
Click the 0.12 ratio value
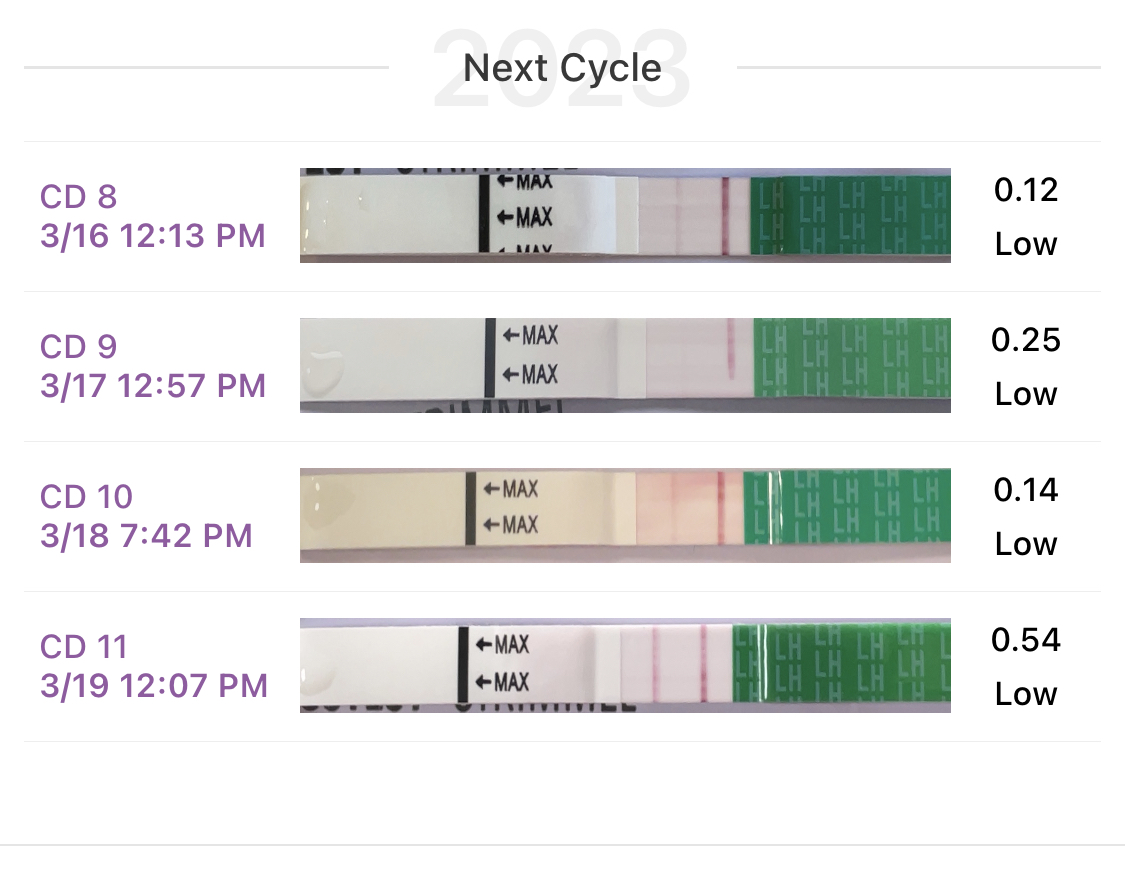coord(1026,190)
